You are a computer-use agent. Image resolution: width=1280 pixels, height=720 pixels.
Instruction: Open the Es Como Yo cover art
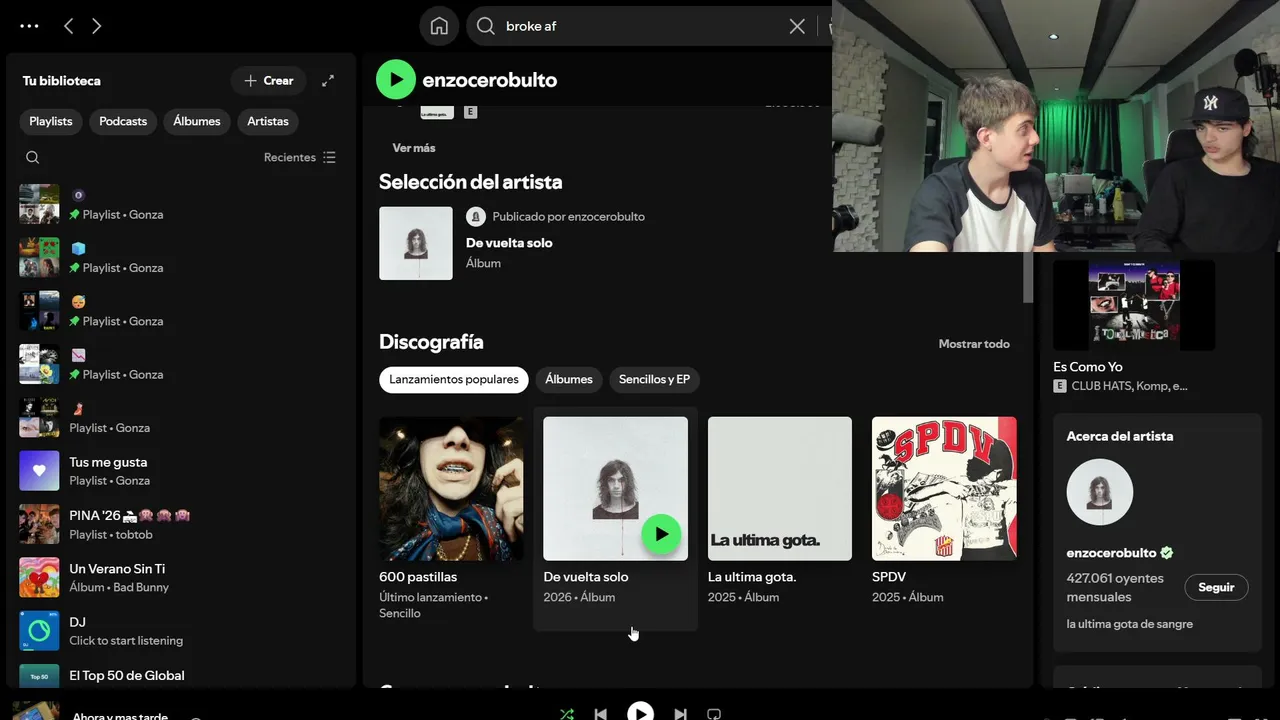pyautogui.click(x=1134, y=306)
